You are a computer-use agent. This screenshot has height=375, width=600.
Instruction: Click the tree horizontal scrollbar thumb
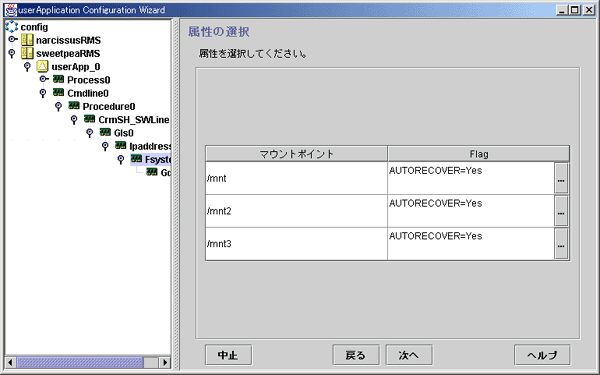point(80,362)
